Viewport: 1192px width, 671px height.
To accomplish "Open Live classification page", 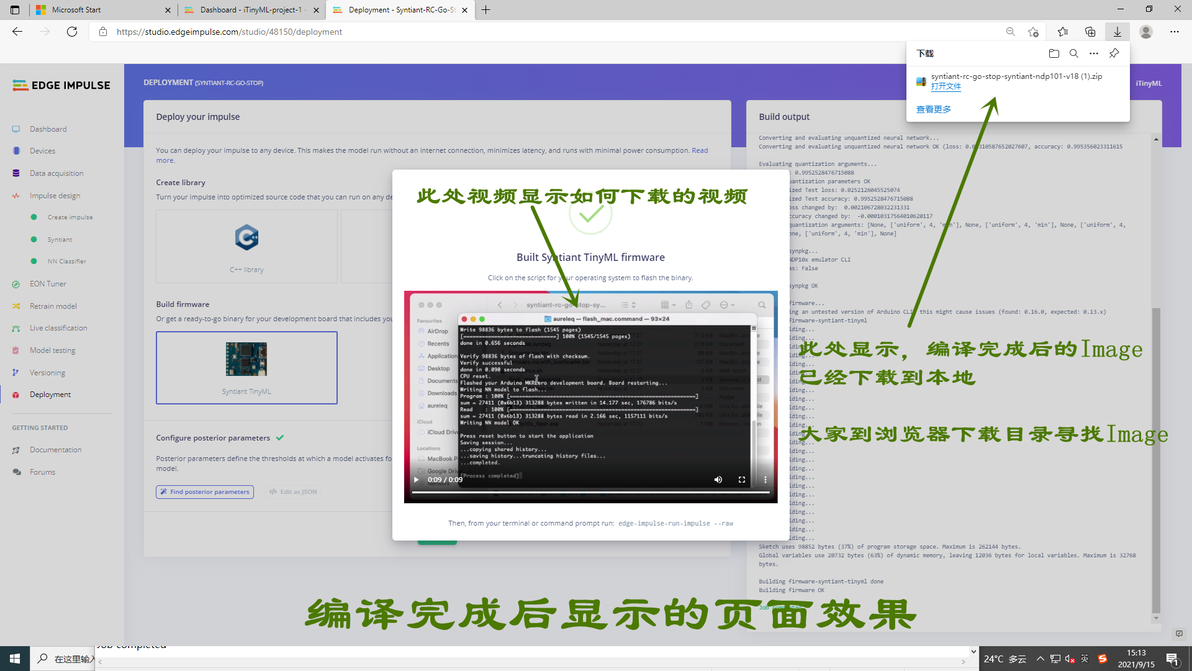I will pyautogui.click(x=59, y=328).
